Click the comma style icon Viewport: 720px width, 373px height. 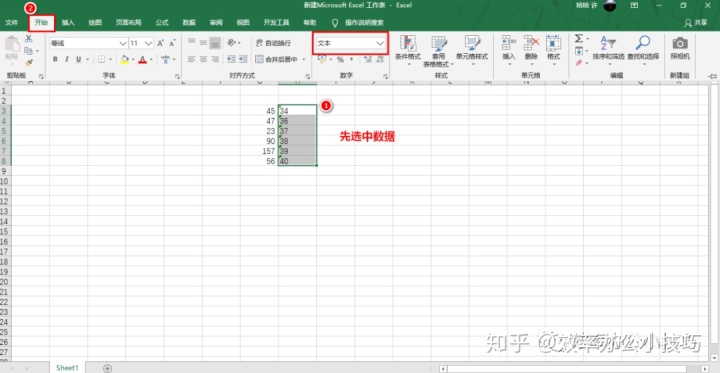[352, 59]
